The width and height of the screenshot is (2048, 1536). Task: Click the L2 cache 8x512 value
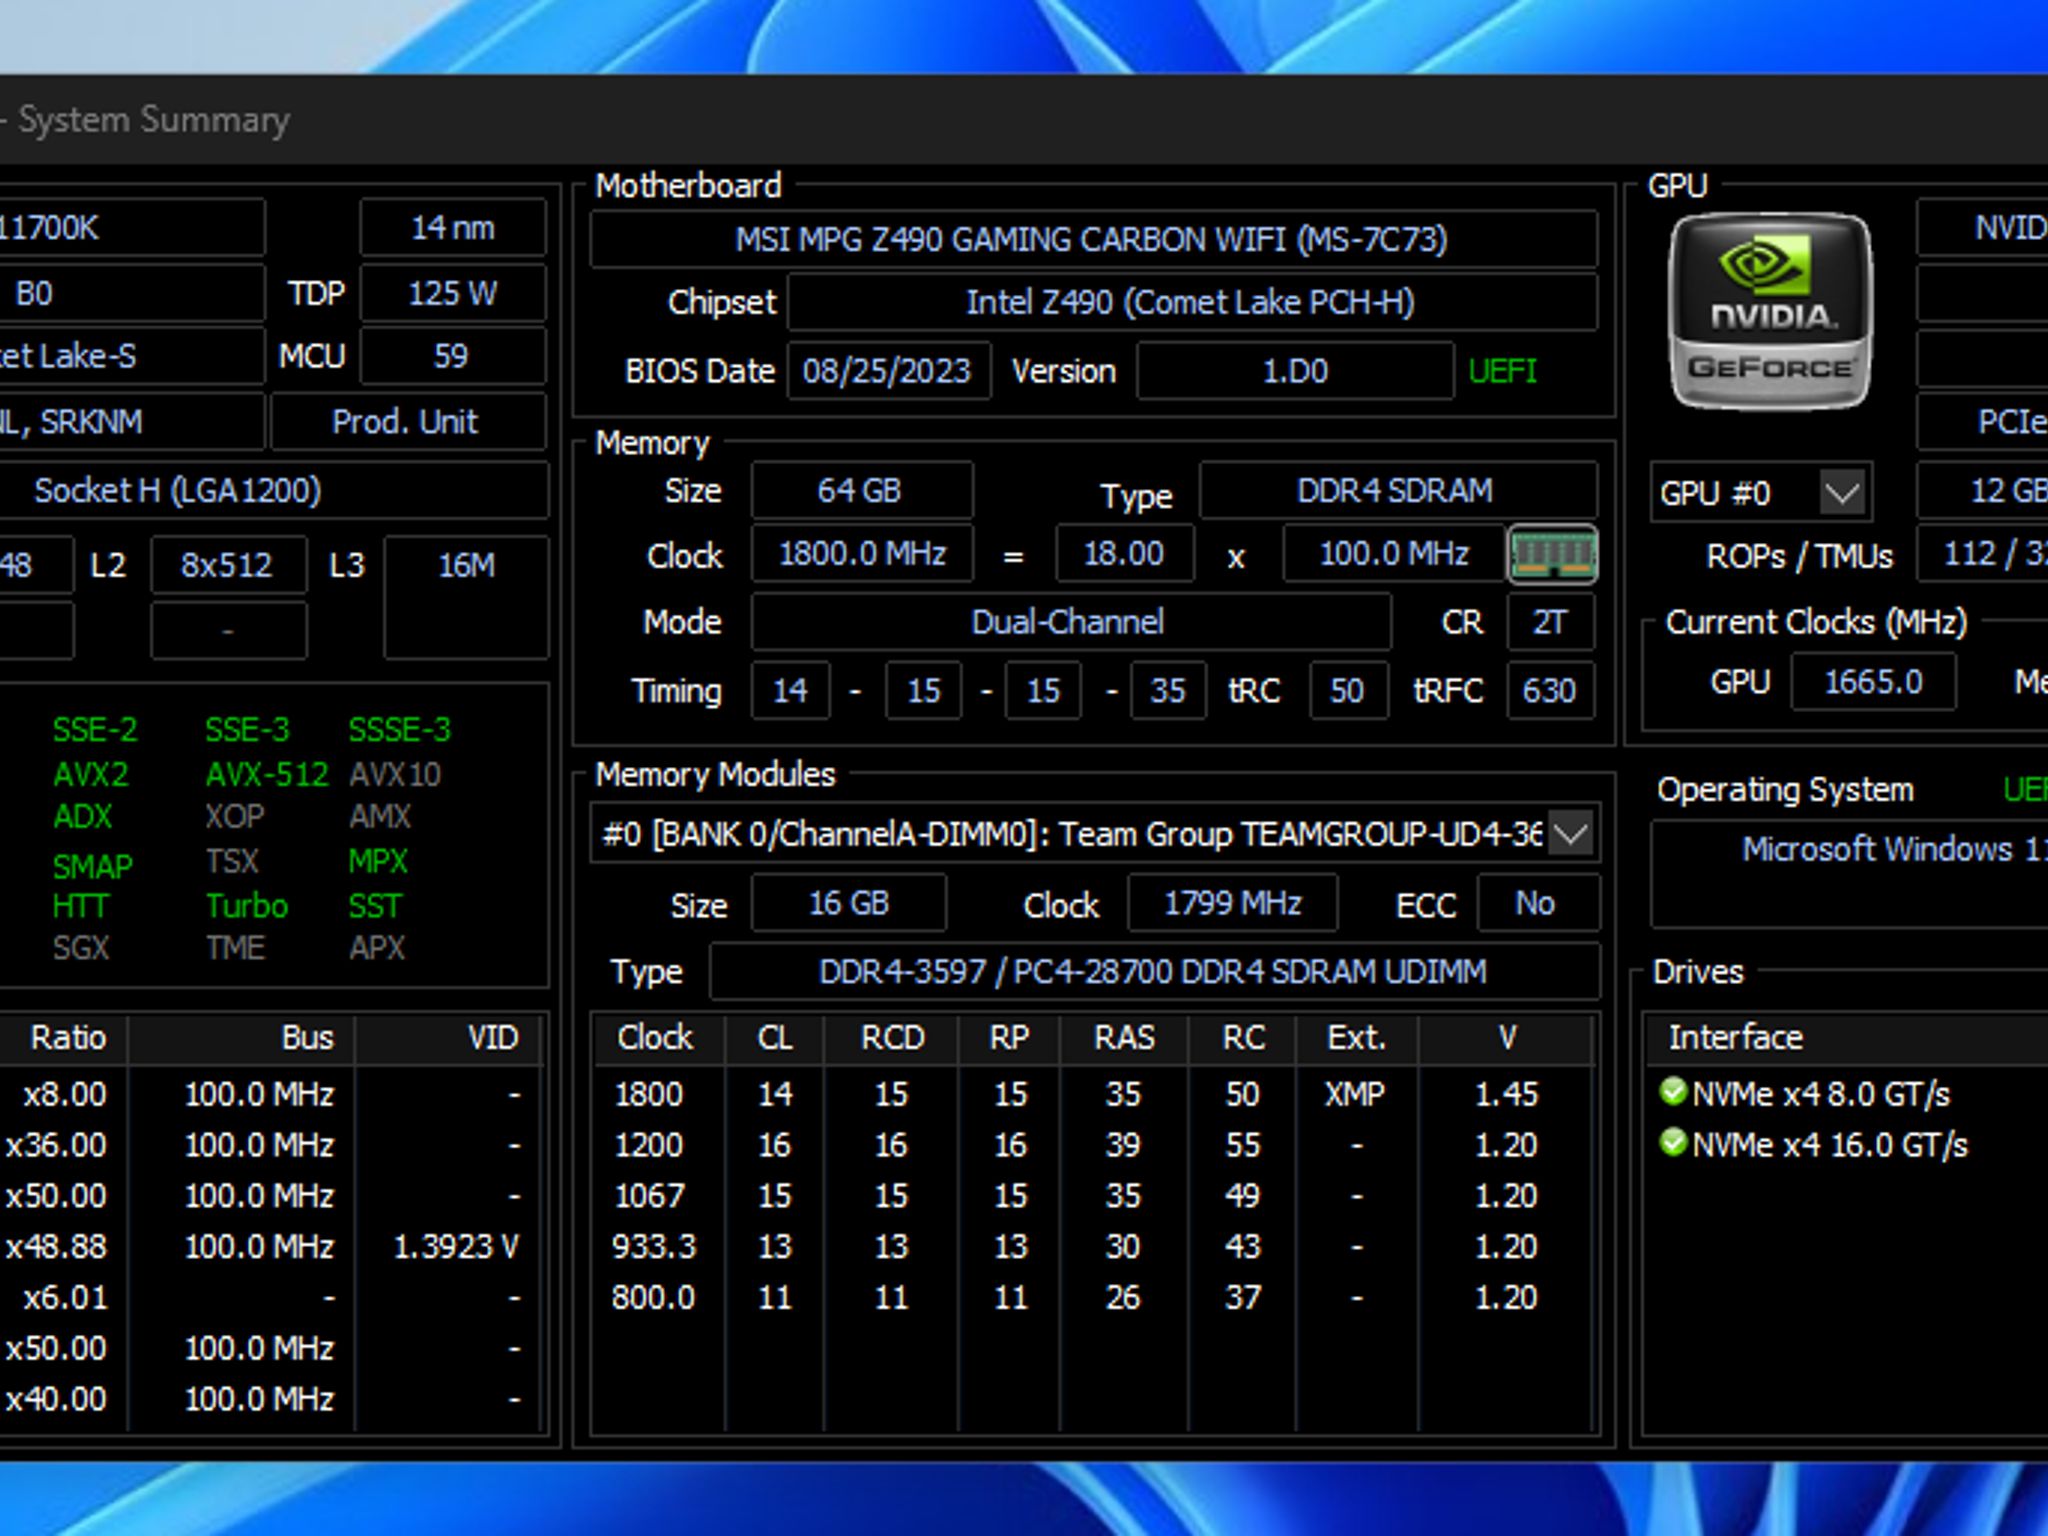pos(228,565)
